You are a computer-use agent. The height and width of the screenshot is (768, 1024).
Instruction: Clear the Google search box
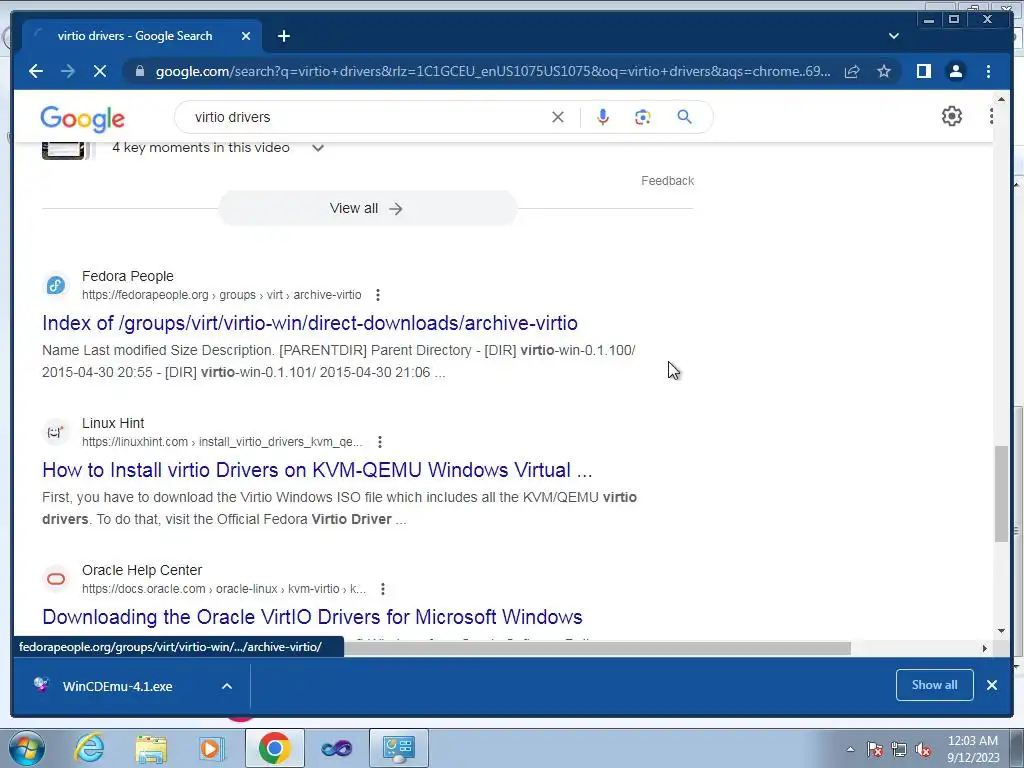pos(558,117)
